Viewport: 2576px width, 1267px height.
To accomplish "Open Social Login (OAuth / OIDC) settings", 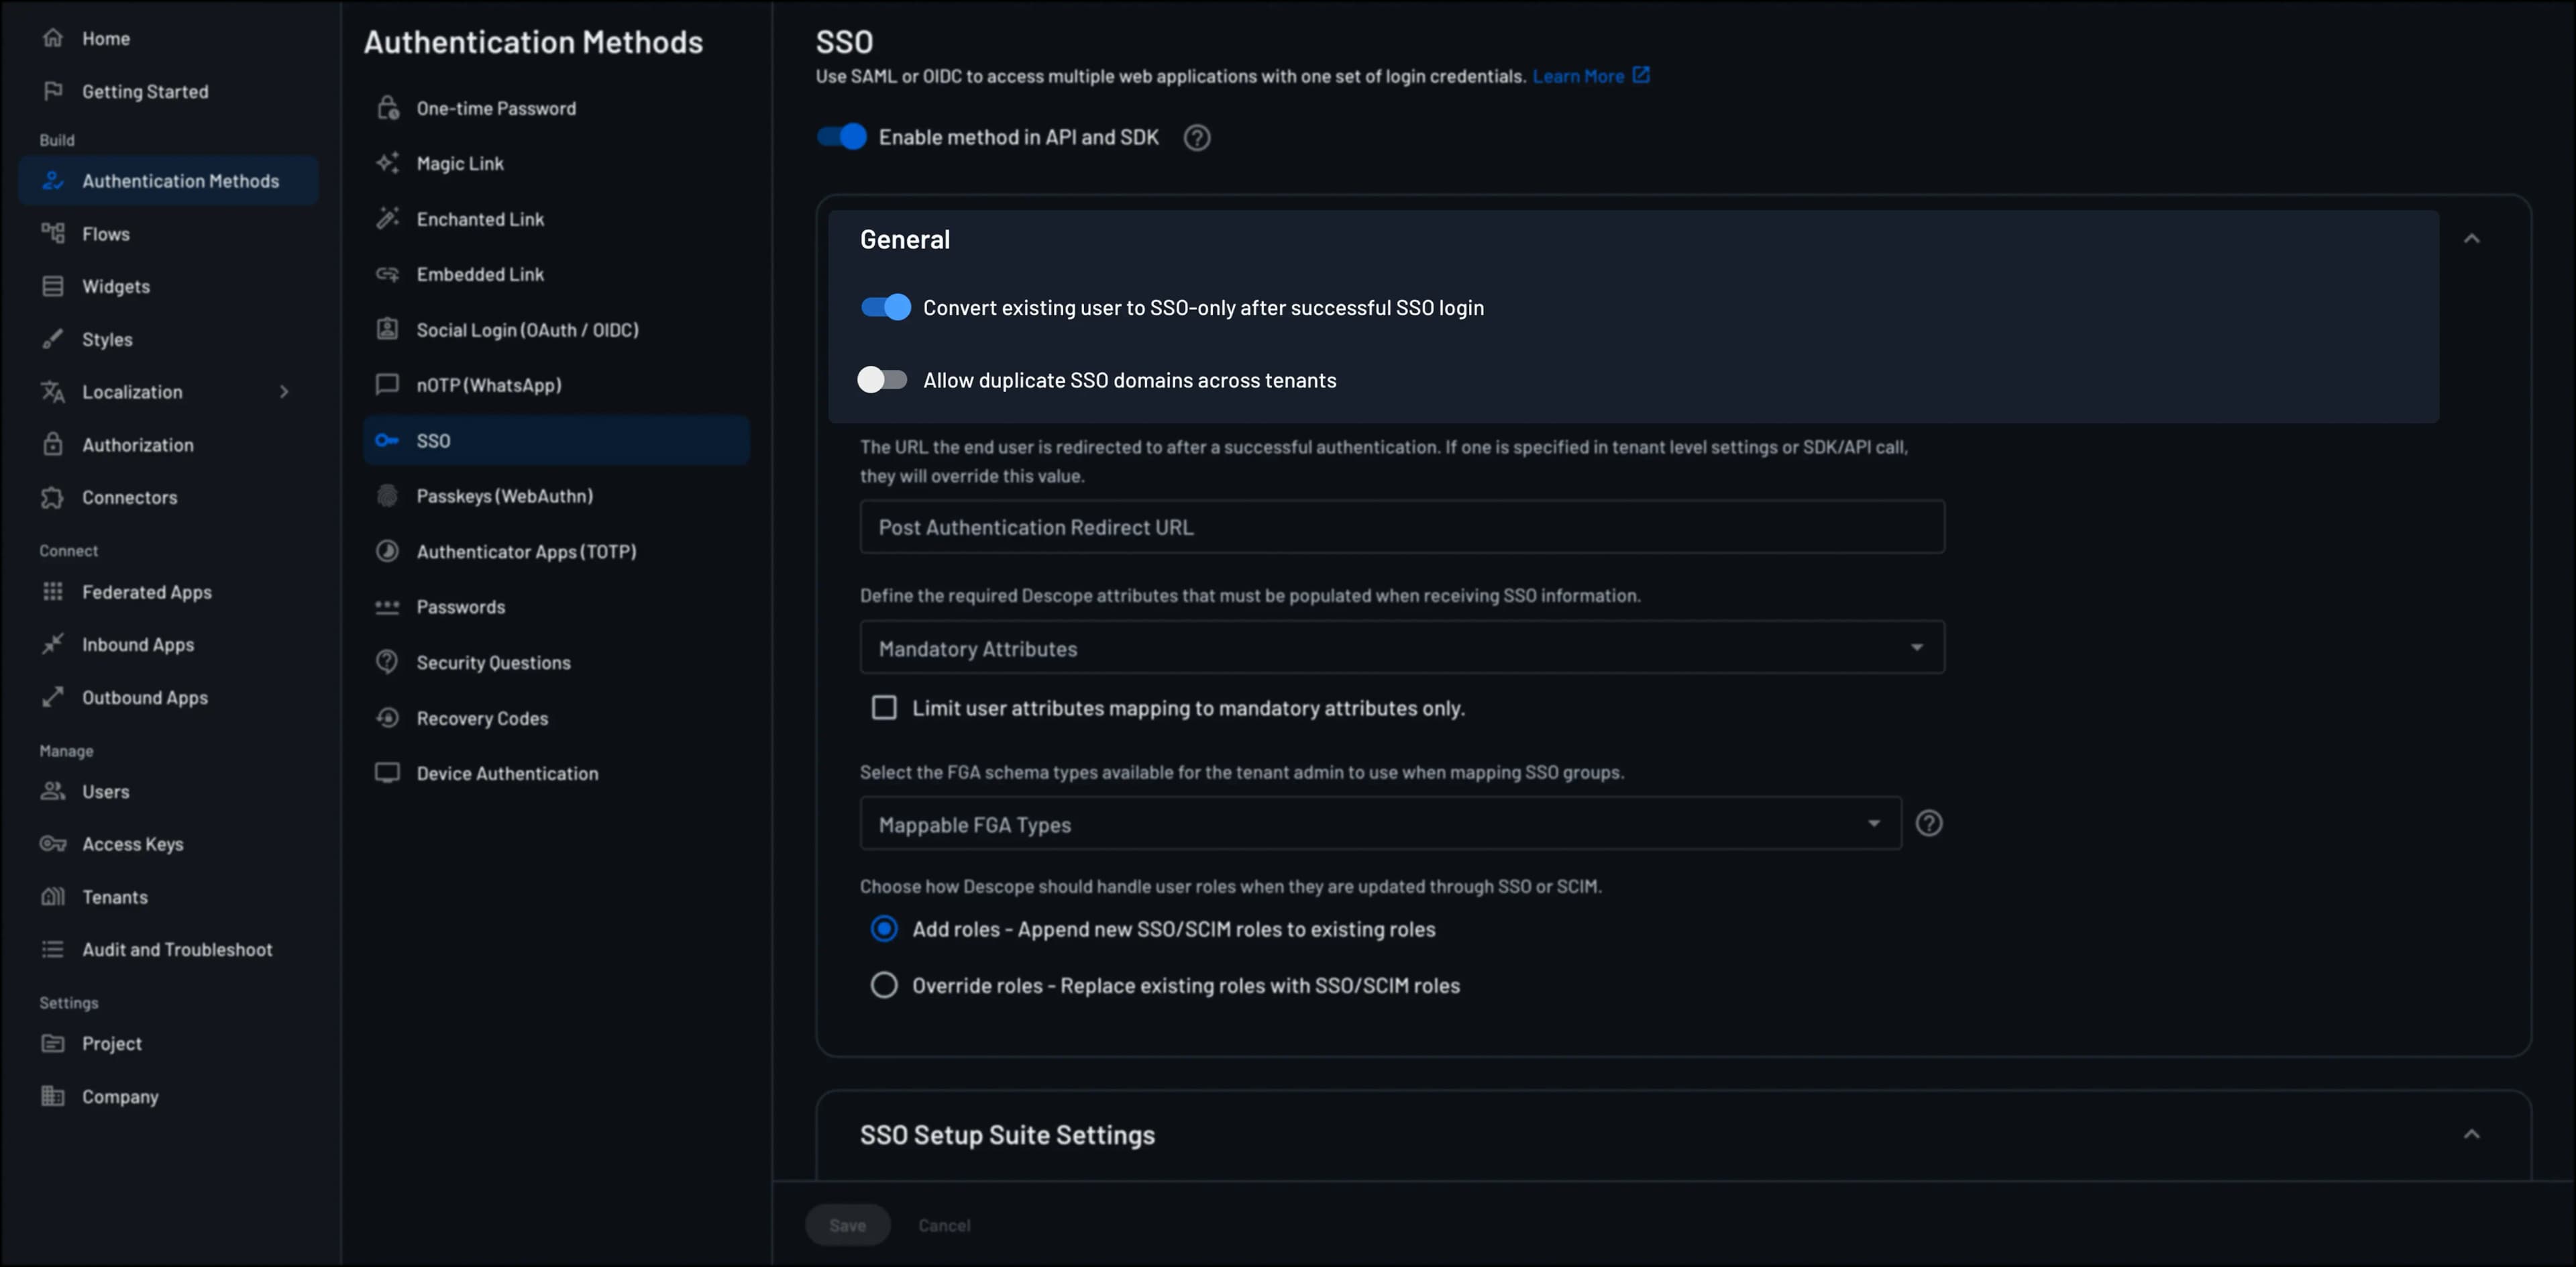I will (528, 329).
